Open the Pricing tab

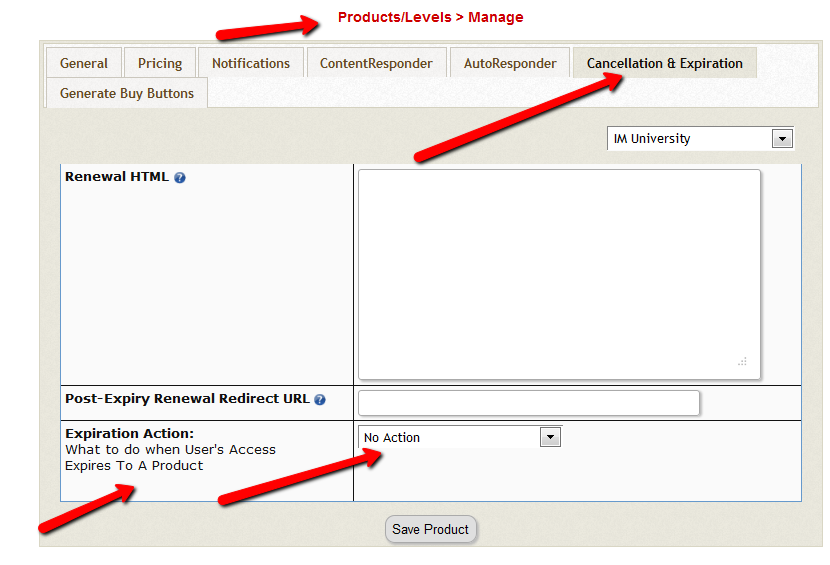(x=160, y=63)
